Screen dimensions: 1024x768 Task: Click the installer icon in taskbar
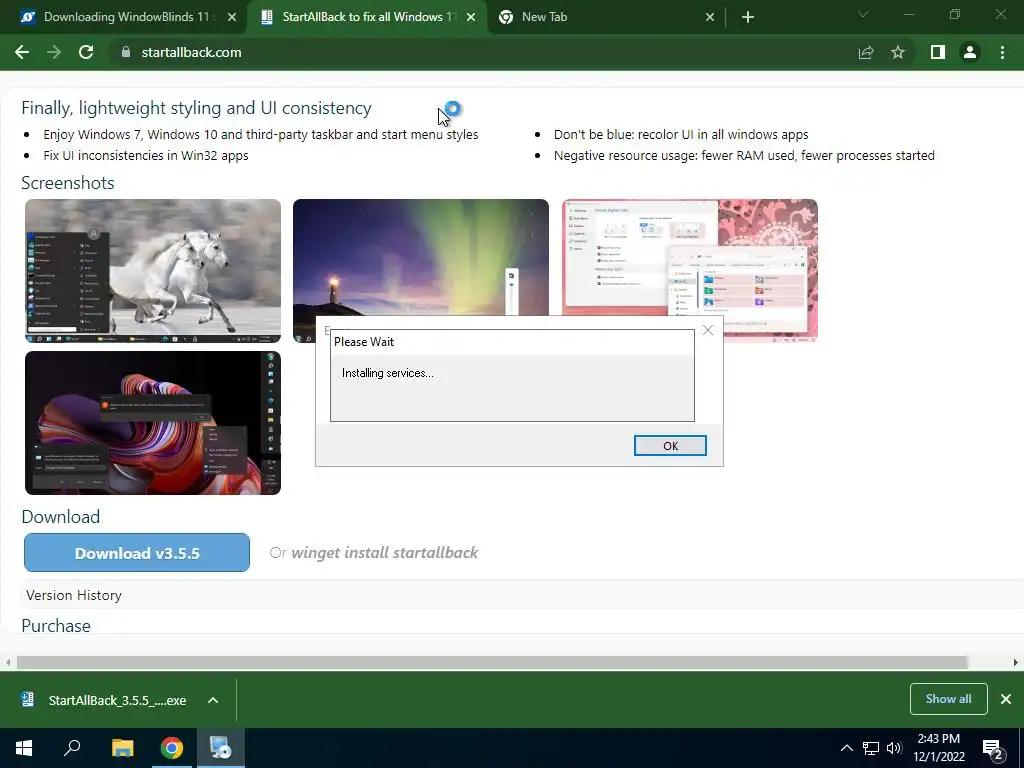coord(220,748)
